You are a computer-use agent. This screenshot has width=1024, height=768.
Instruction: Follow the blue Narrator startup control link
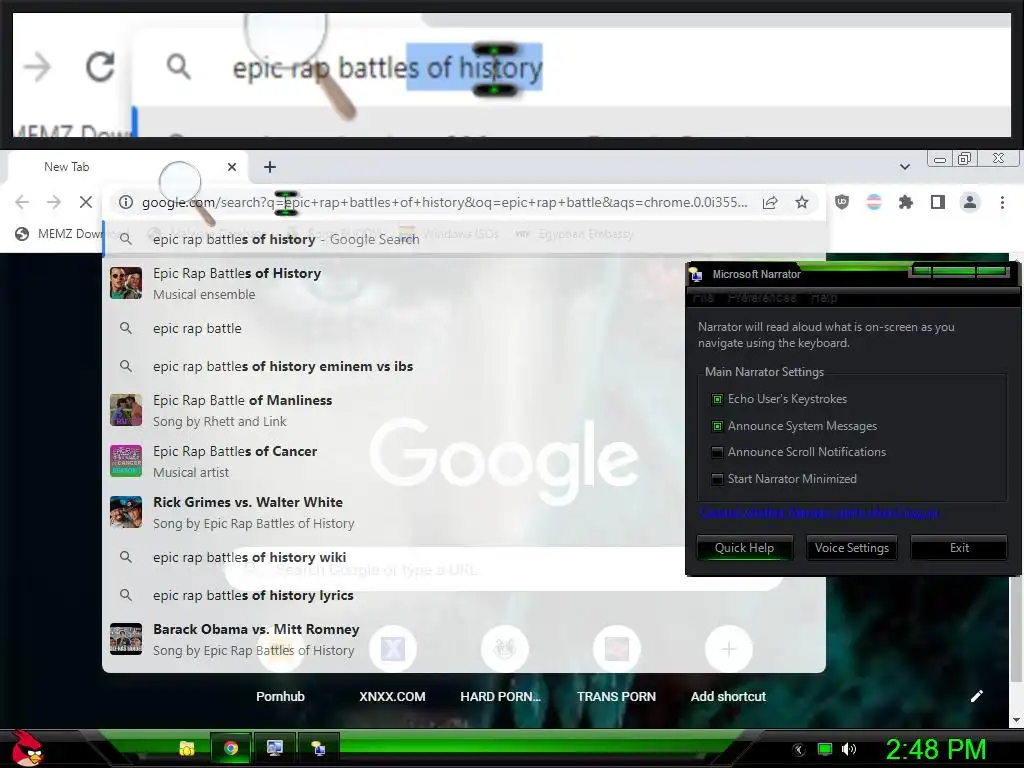tap(819, 513)
